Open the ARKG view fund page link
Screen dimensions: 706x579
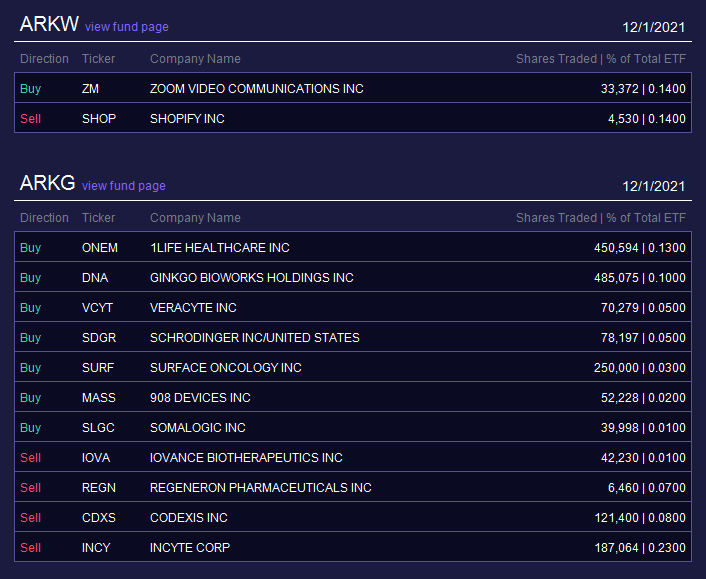coord(123,186)
